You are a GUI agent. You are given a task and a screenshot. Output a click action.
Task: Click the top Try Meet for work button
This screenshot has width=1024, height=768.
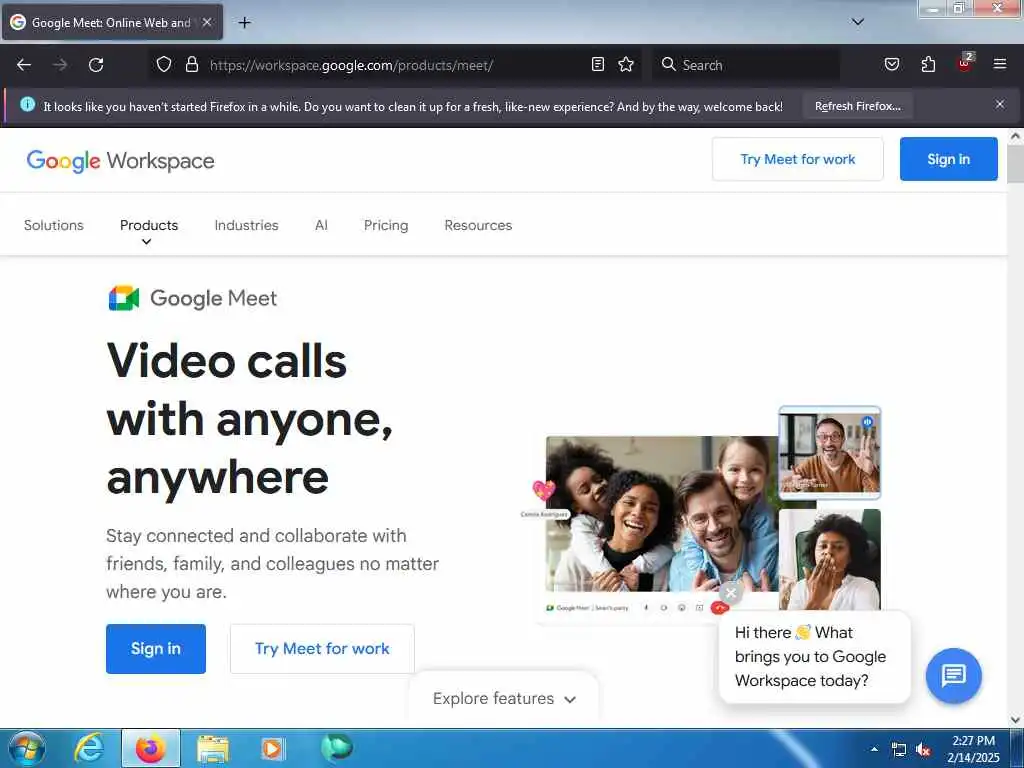point(797,159)
